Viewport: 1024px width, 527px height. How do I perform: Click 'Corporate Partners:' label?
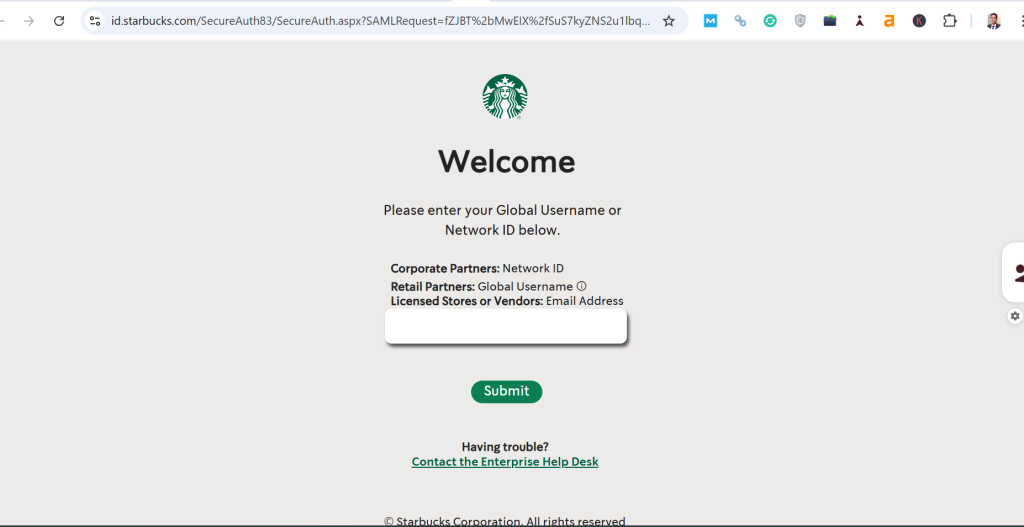(445, 268)
